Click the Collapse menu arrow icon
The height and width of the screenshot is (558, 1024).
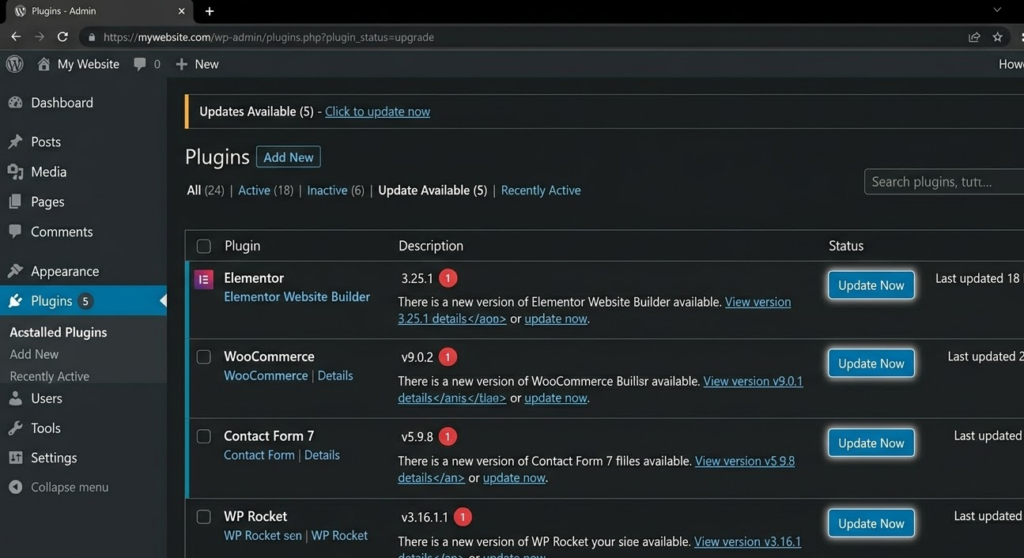[15, 488]
